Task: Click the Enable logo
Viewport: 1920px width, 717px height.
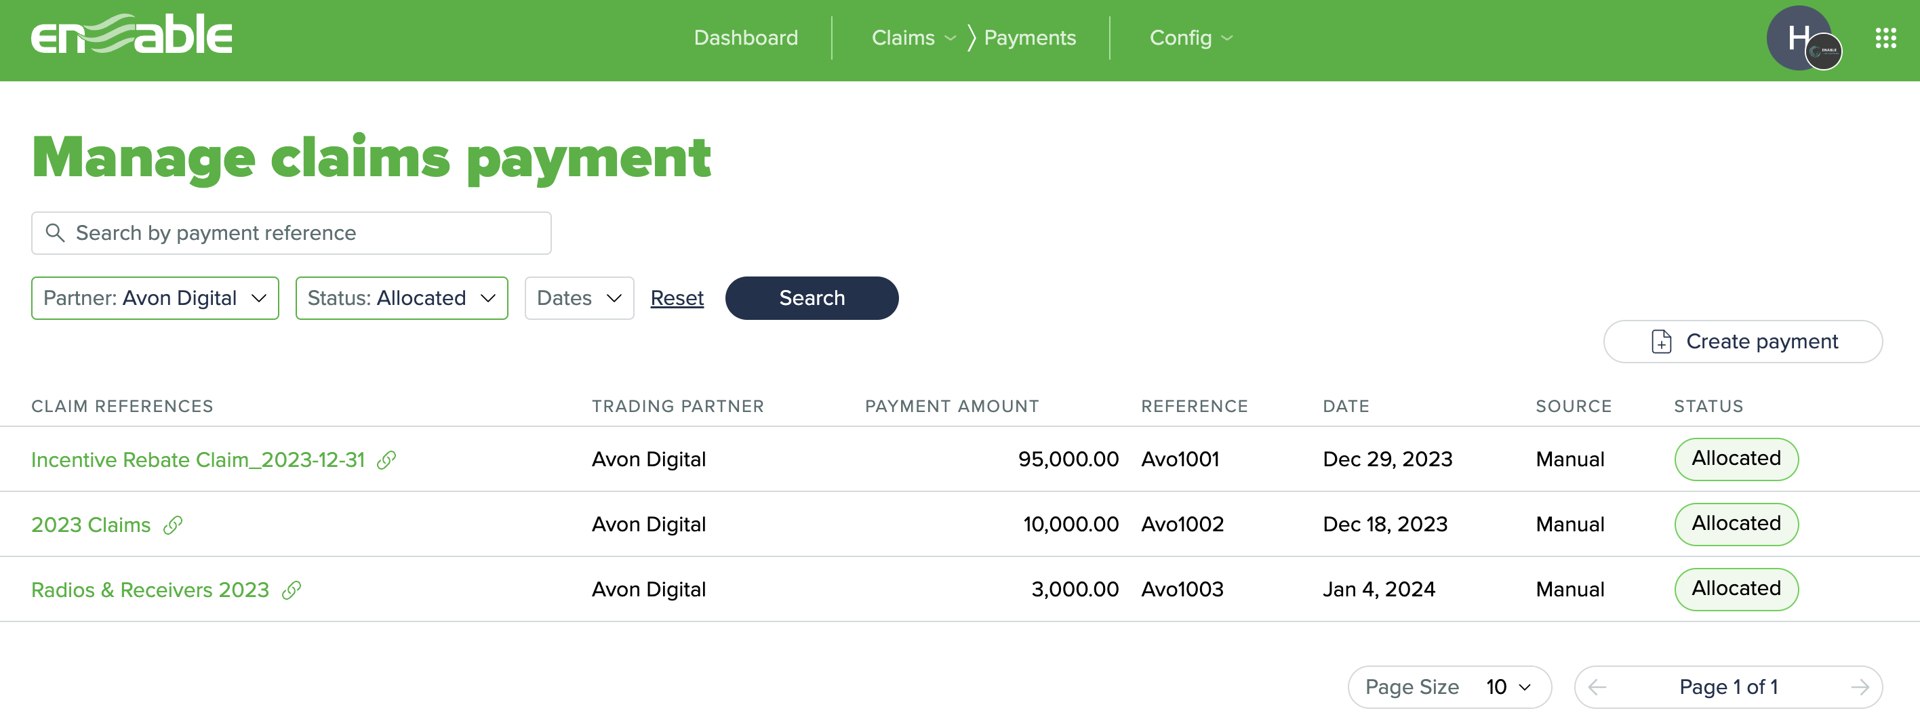Action: tap(131, 35)
